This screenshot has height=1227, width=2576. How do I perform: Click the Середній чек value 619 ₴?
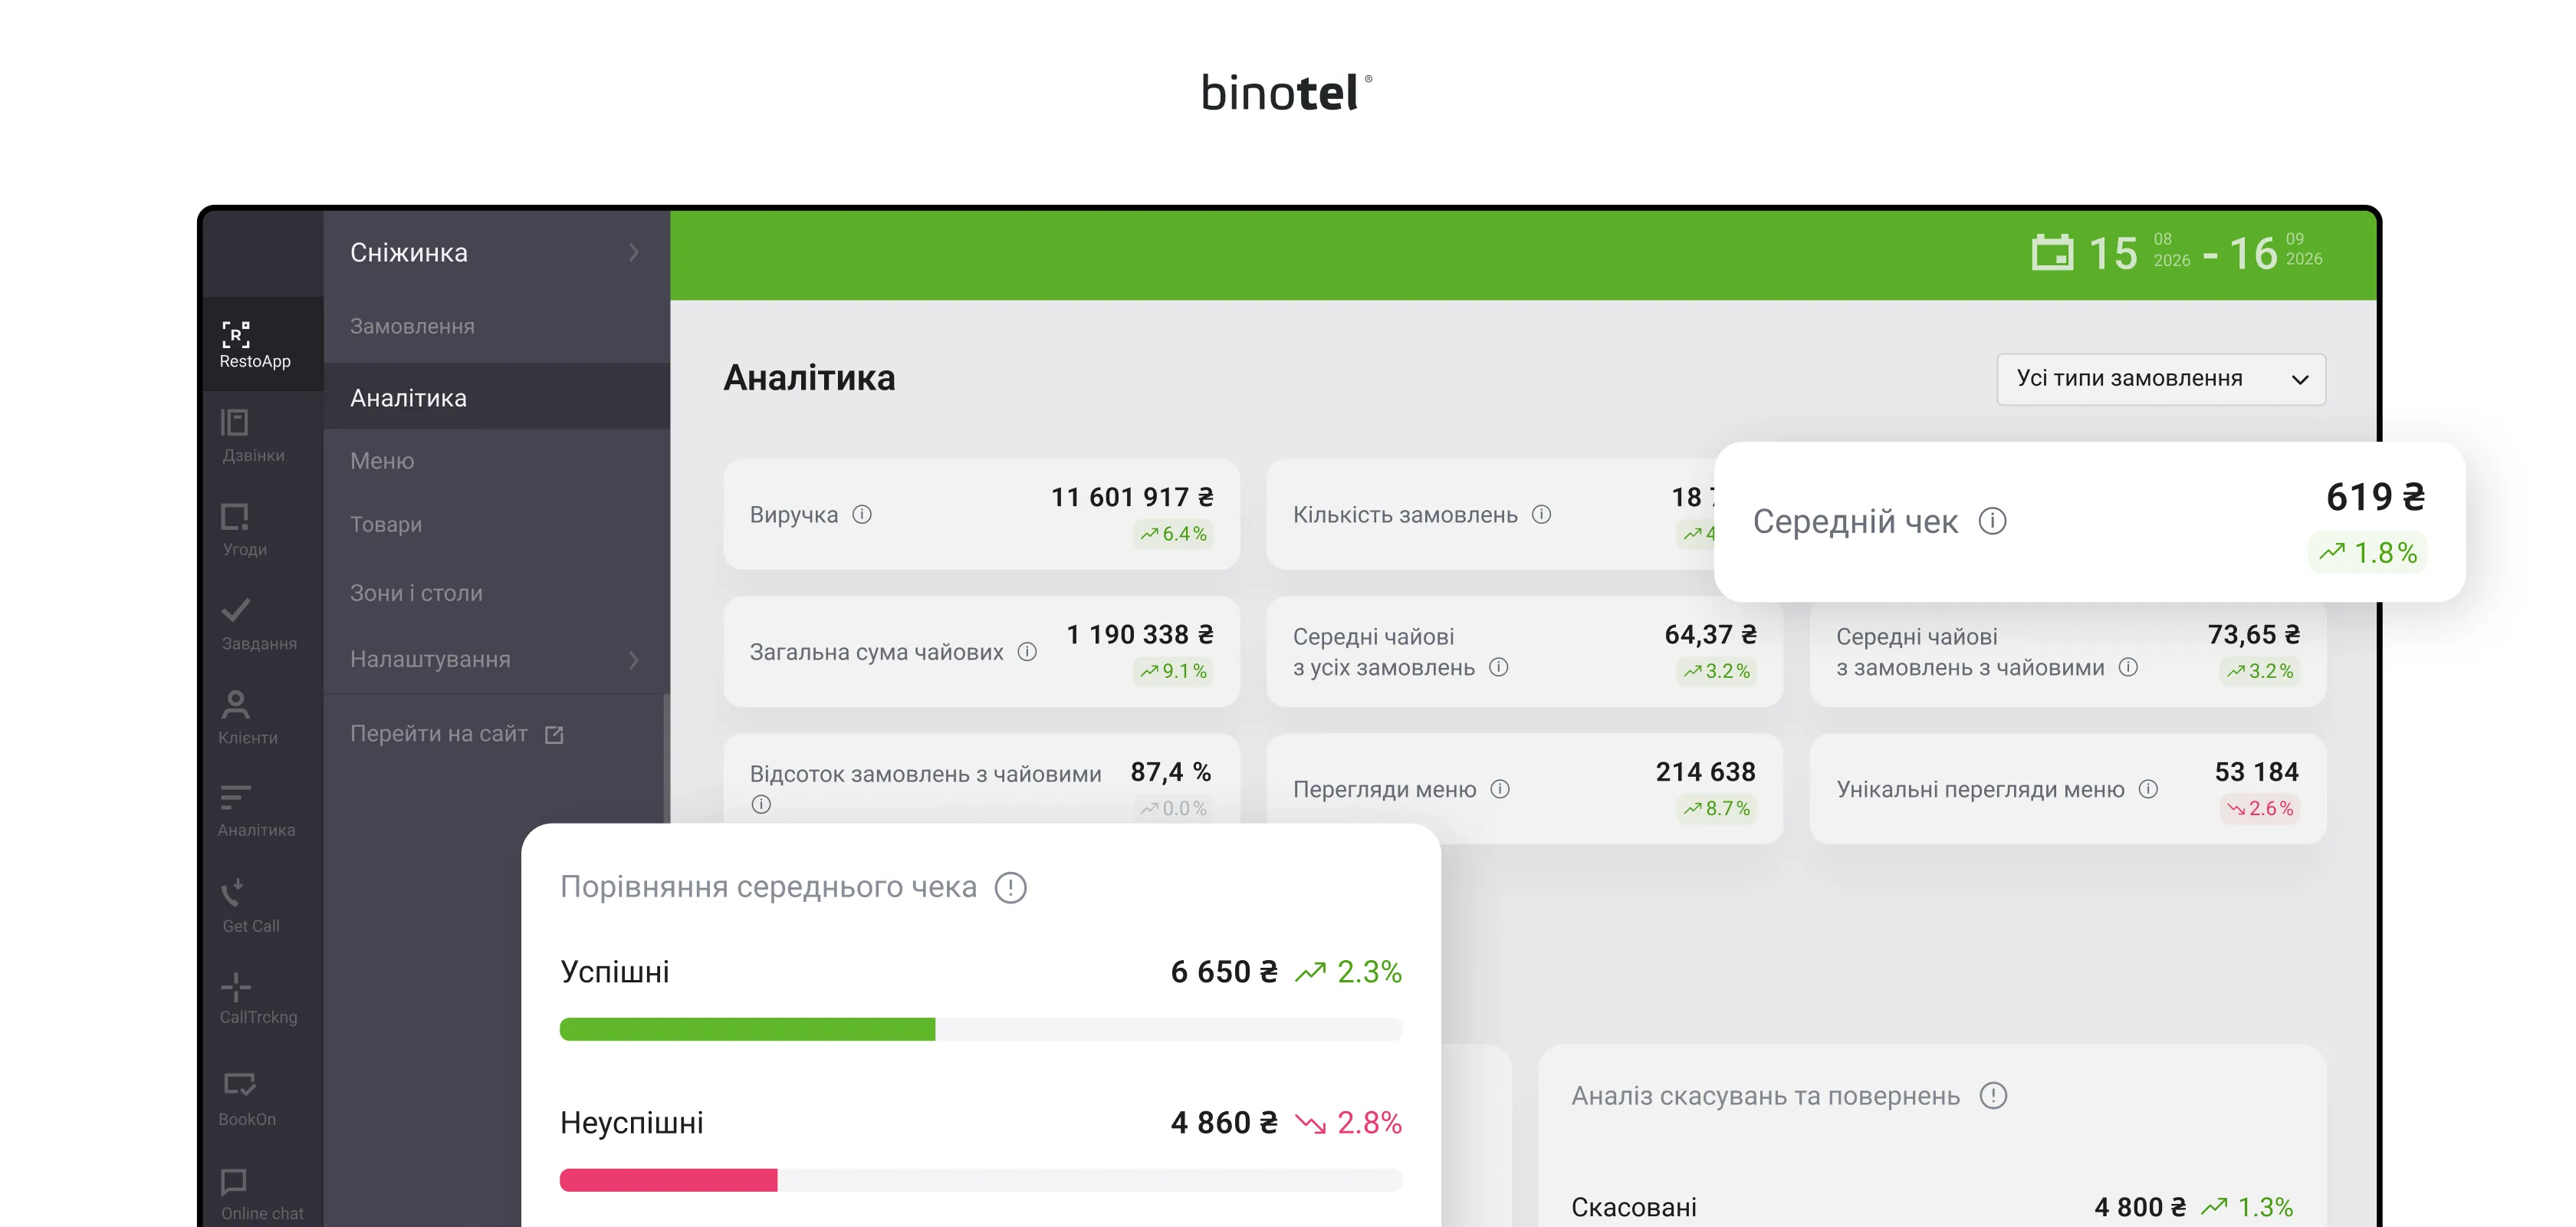click(2375, 496)
